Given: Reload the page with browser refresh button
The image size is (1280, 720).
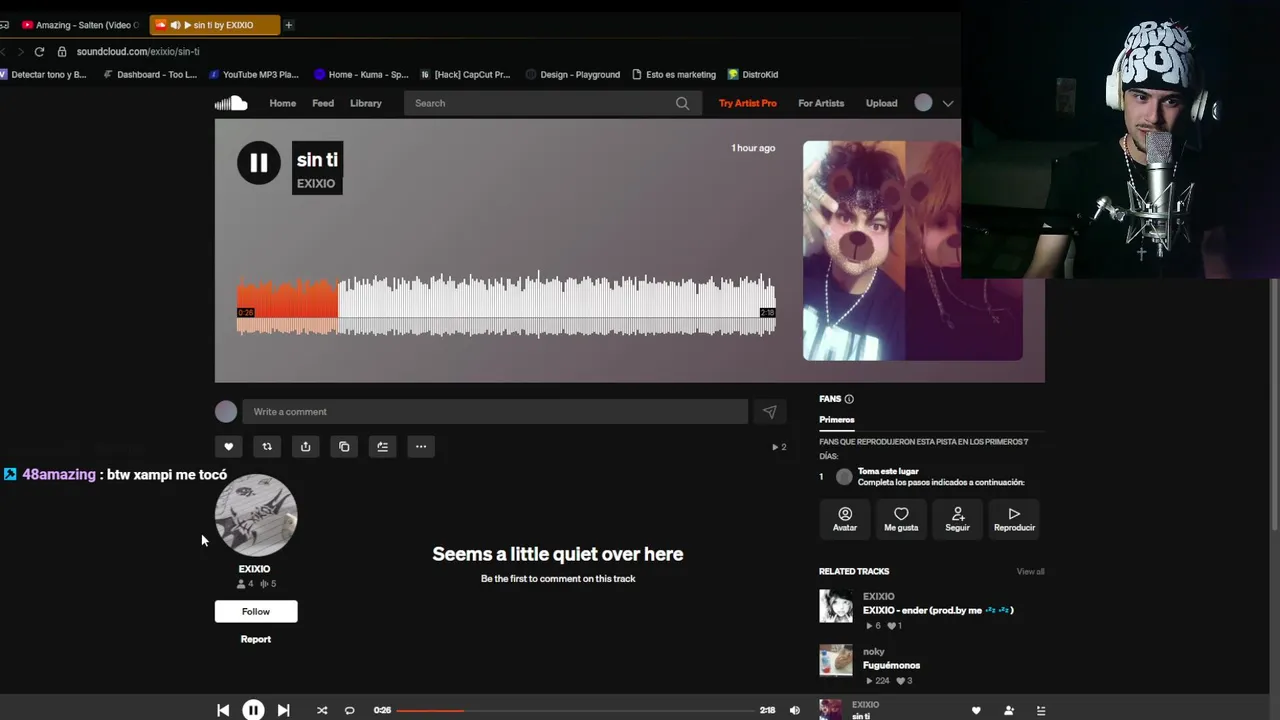Looking at the screenshot, I should [x=39, y=51].
